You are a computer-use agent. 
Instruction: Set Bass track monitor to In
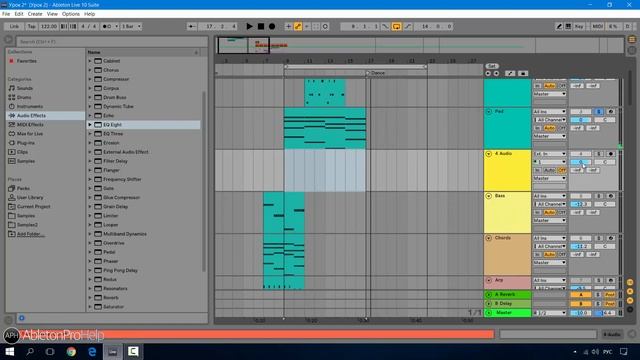click(538, 213)
